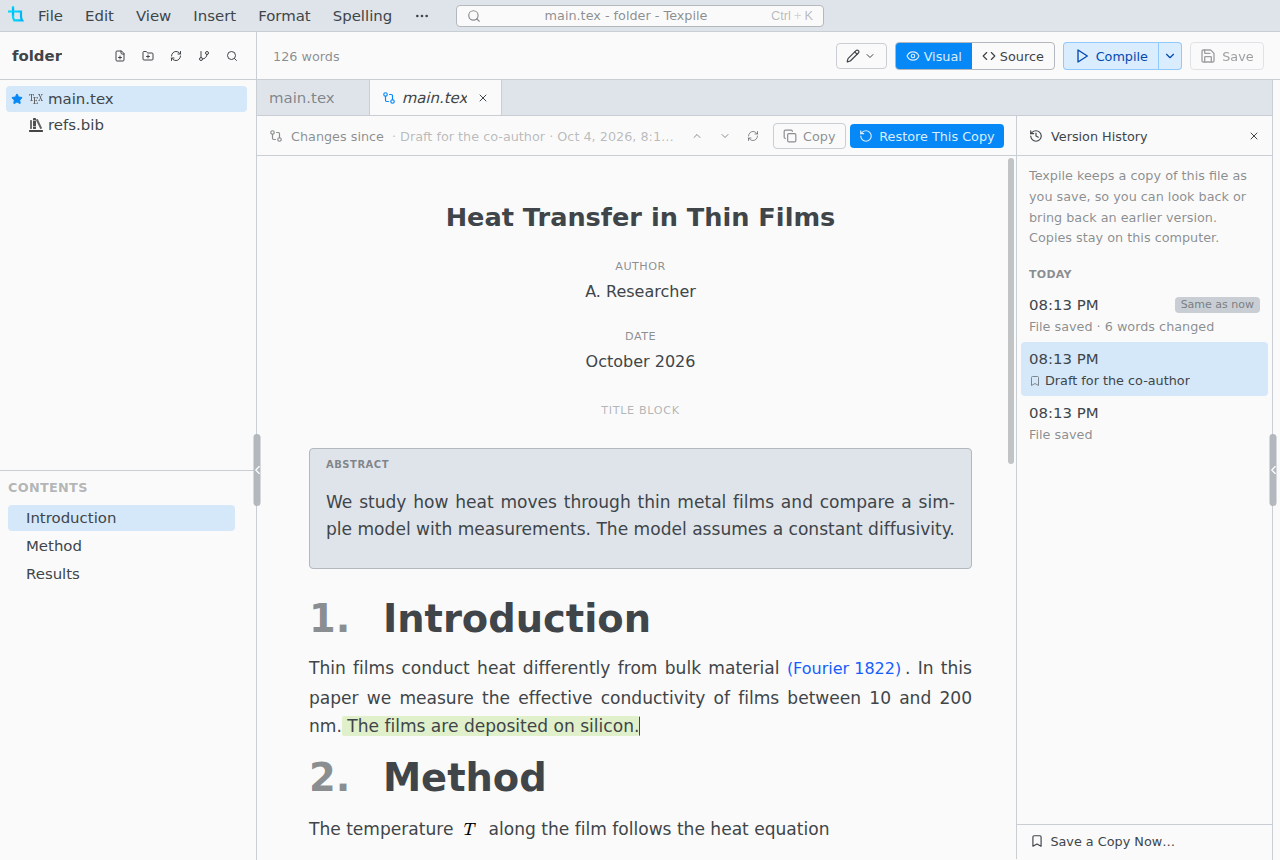Viewport: 1280px width, 860px height.
Task: Open the Fourier 1822 citation
Action: coord(845,668)
